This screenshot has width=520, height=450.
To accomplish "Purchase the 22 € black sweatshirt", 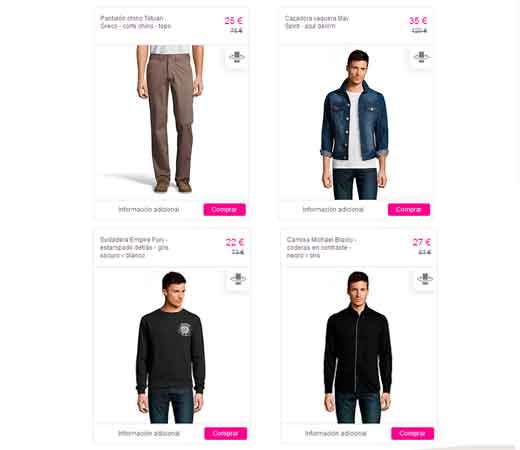I will click(226, 434).
